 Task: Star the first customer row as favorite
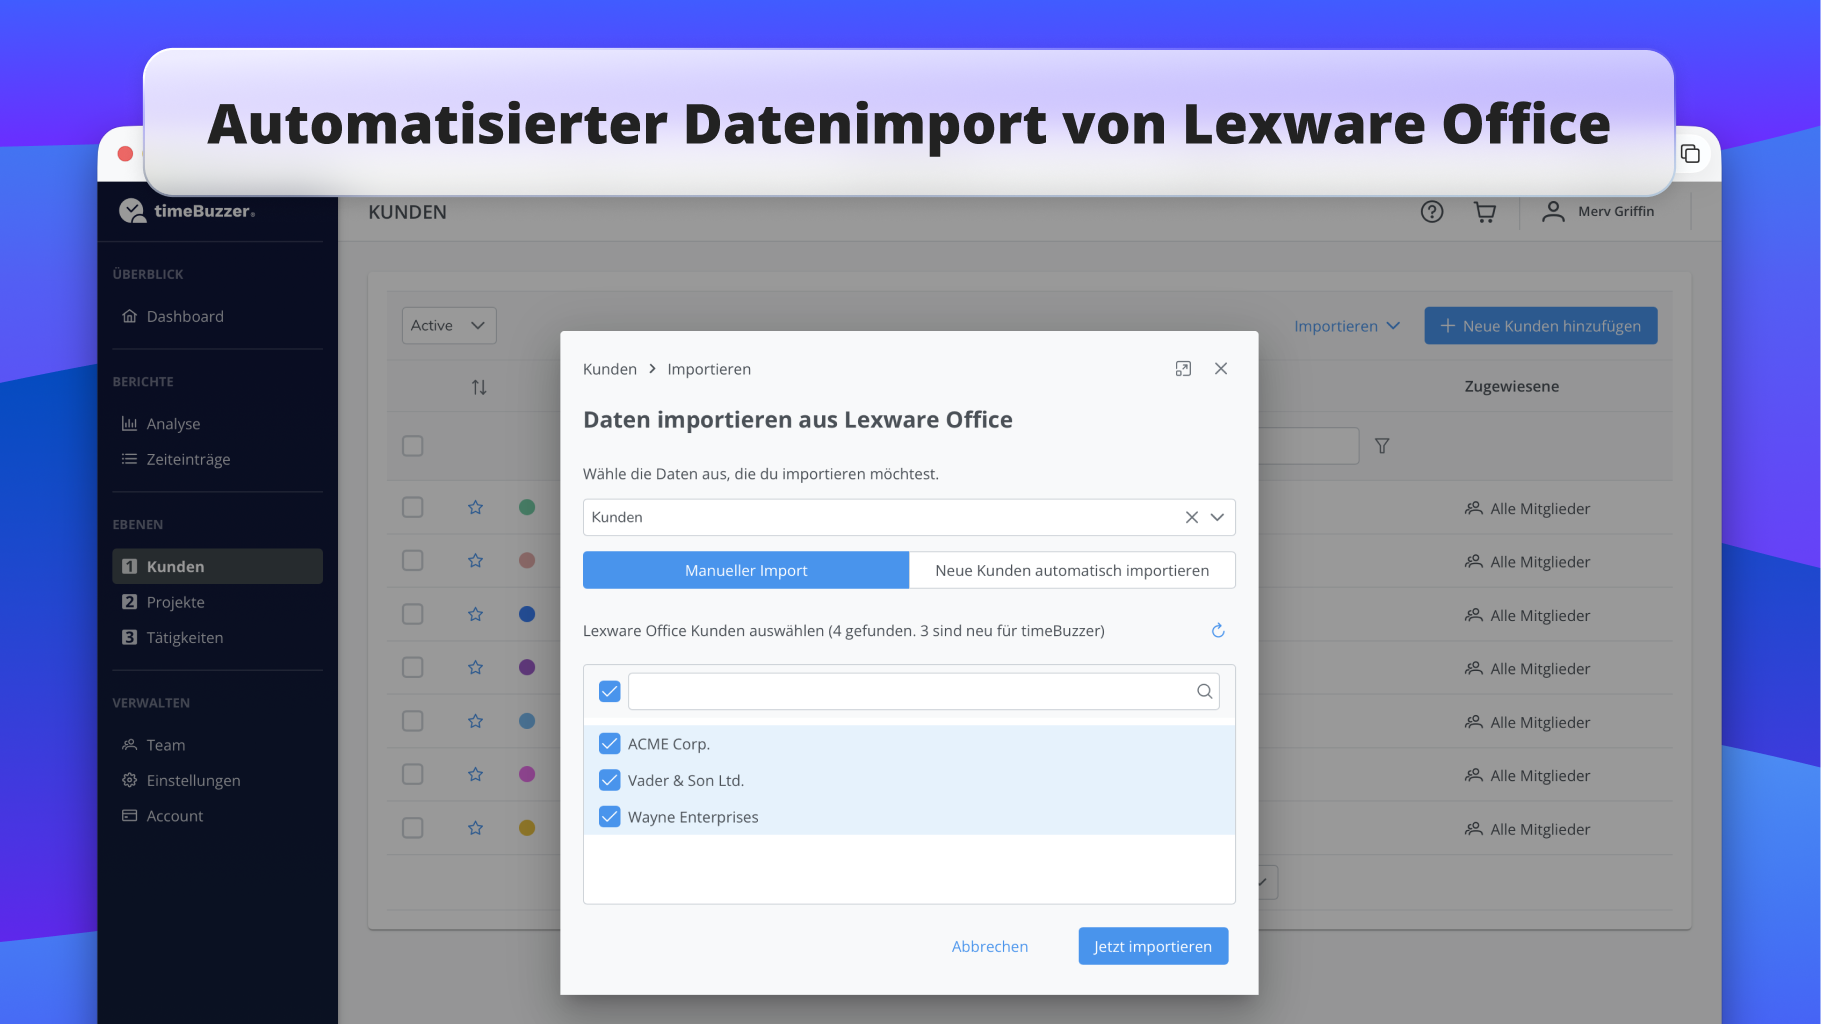pos(475,508)
